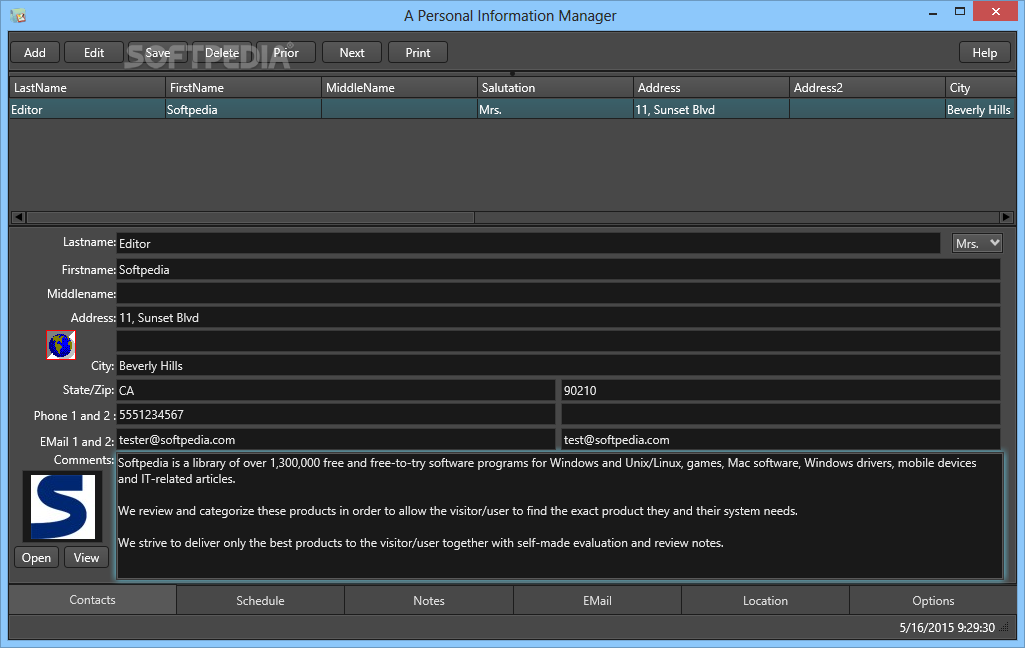Click the Save button

click(158, 52)
